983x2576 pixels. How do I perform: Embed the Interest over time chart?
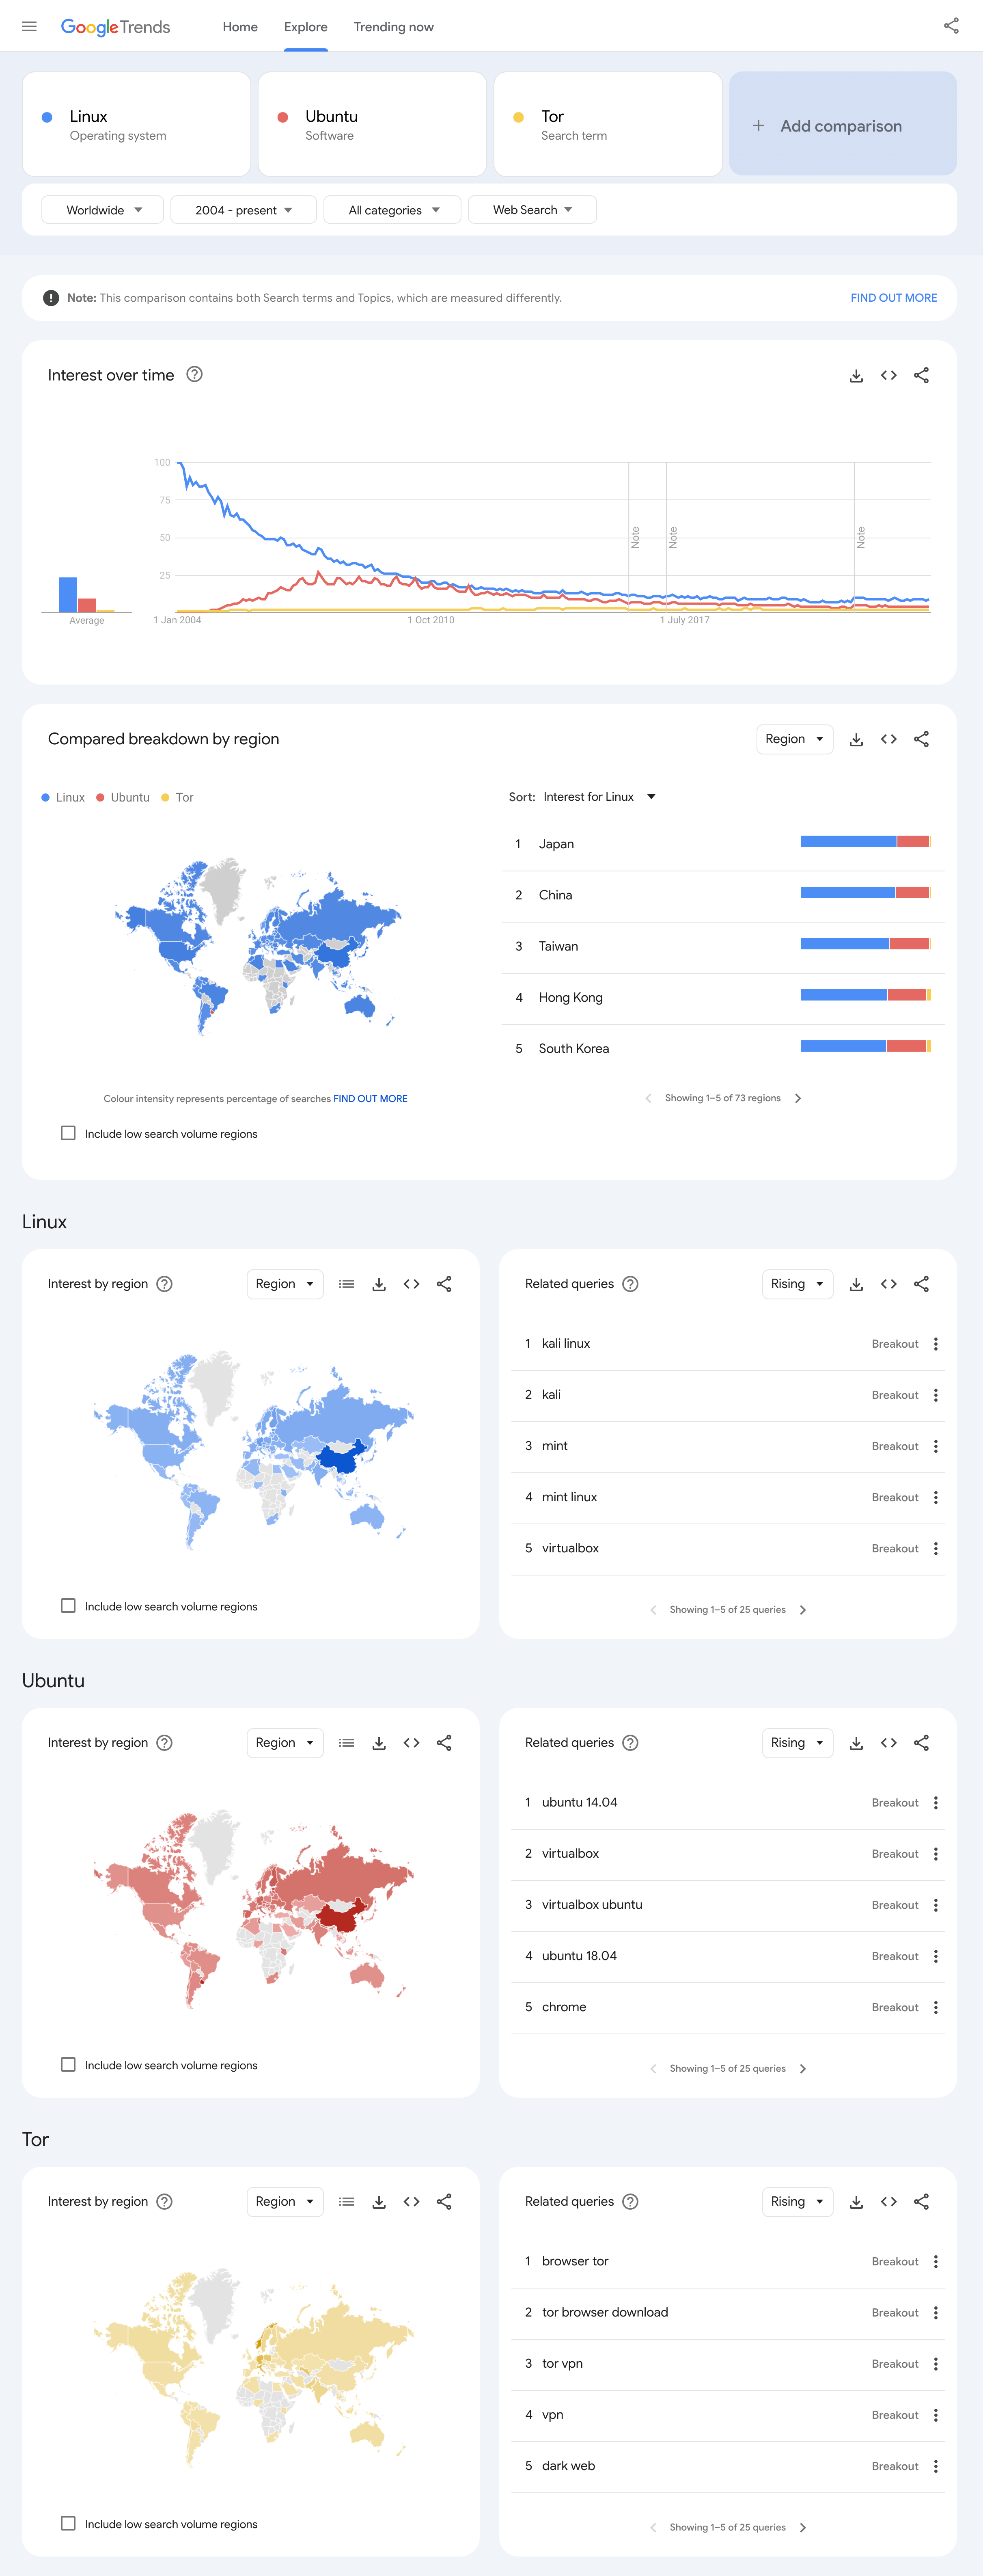889,375
